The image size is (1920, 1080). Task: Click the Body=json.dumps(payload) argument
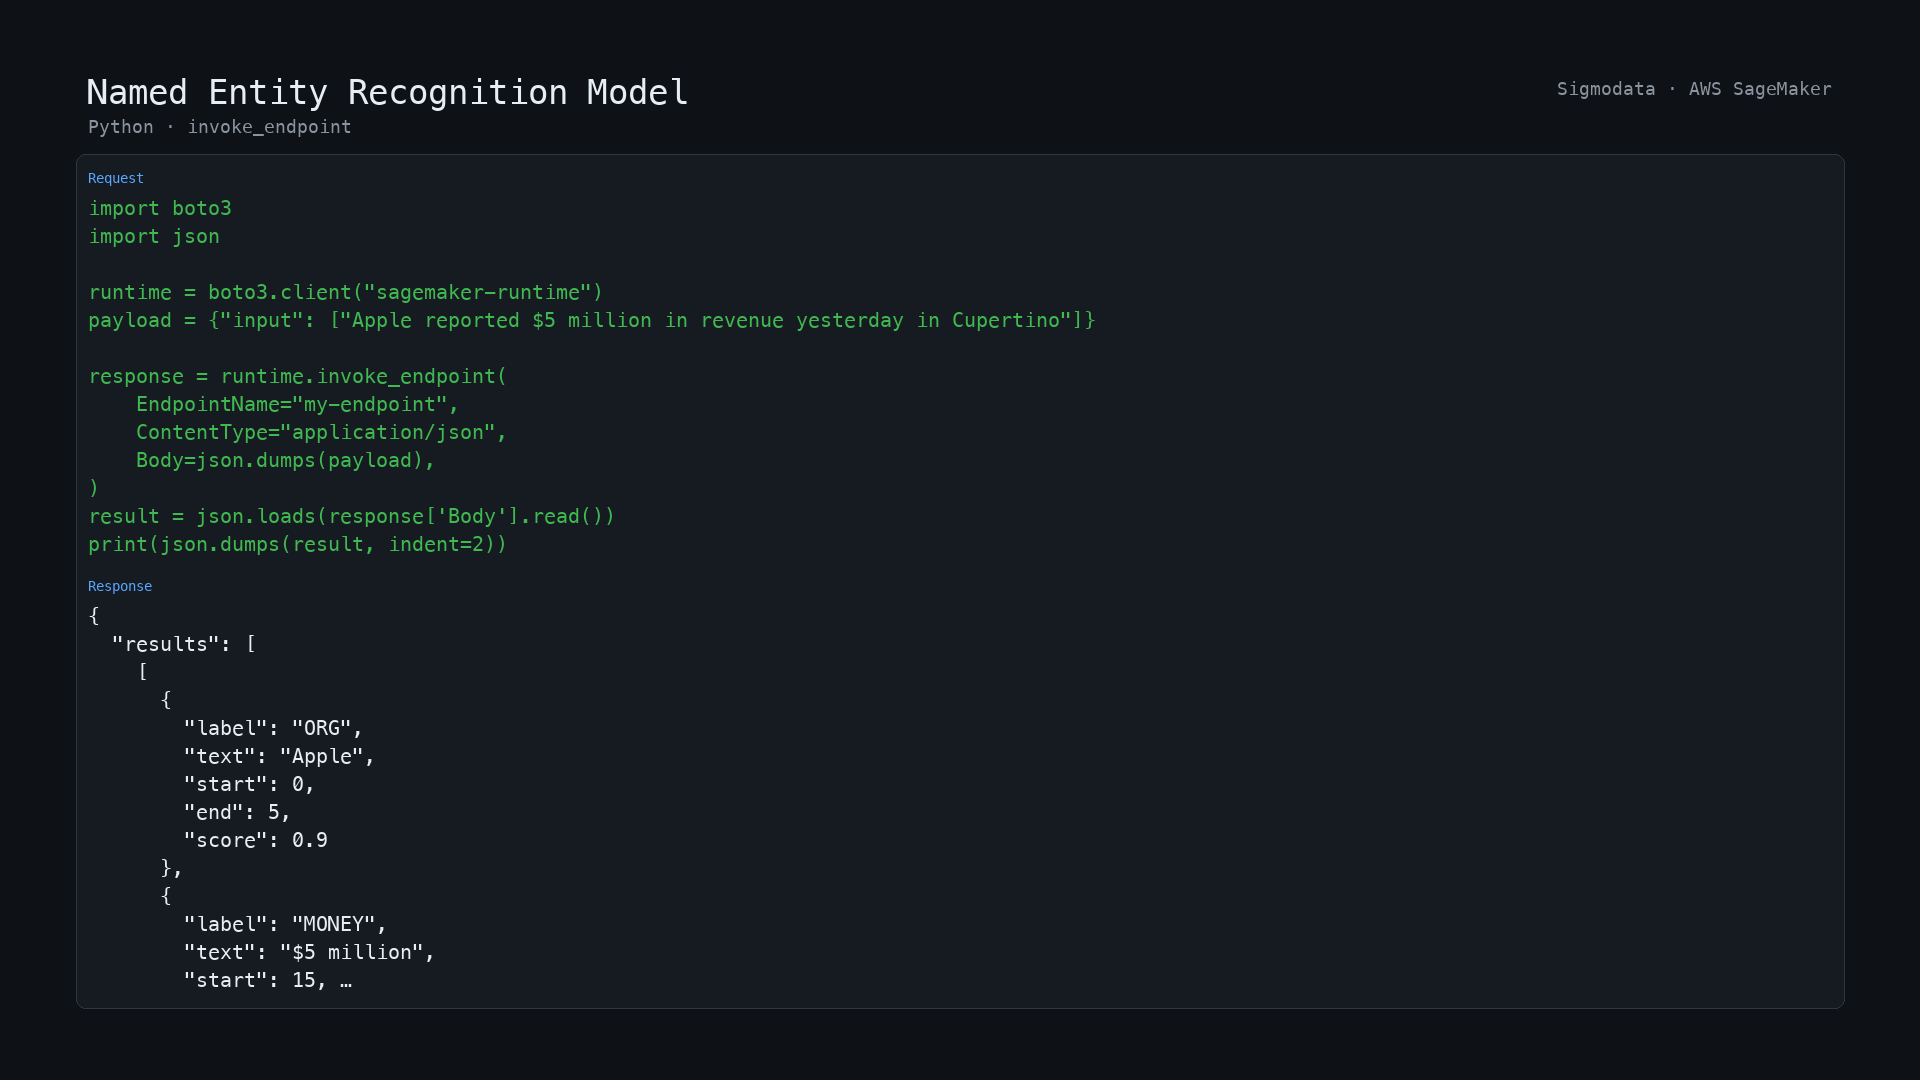pos(286,460)
